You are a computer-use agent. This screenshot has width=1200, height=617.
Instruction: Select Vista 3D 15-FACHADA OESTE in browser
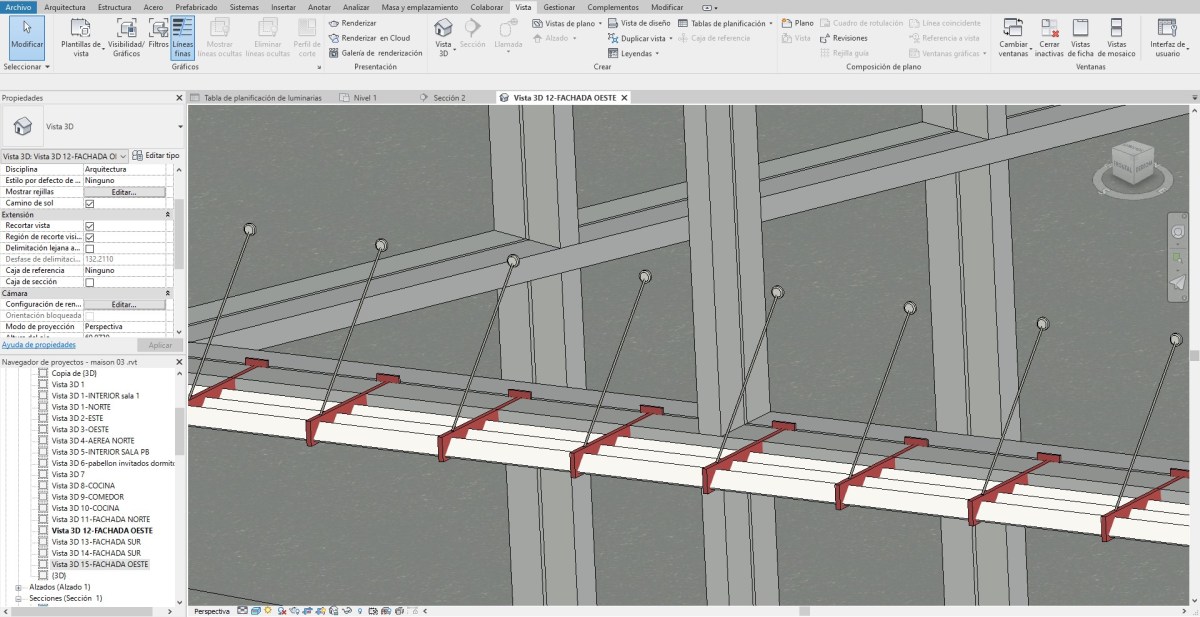click(100, 564)
